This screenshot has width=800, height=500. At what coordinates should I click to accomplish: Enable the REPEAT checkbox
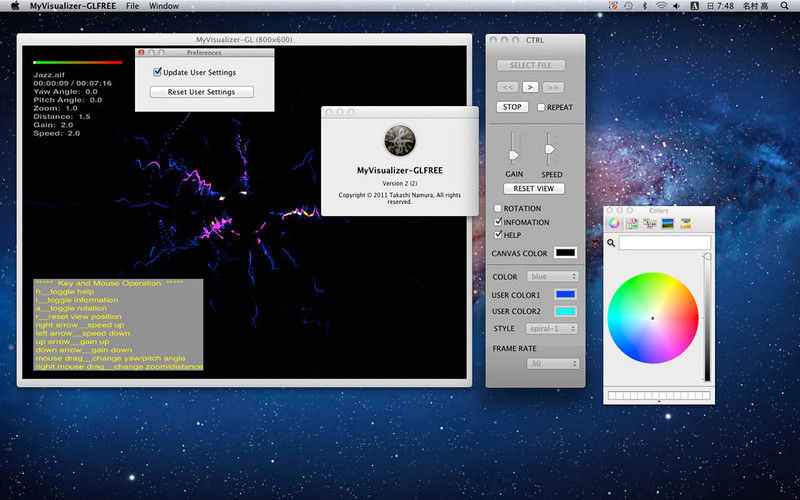click(x=541, y=107)
